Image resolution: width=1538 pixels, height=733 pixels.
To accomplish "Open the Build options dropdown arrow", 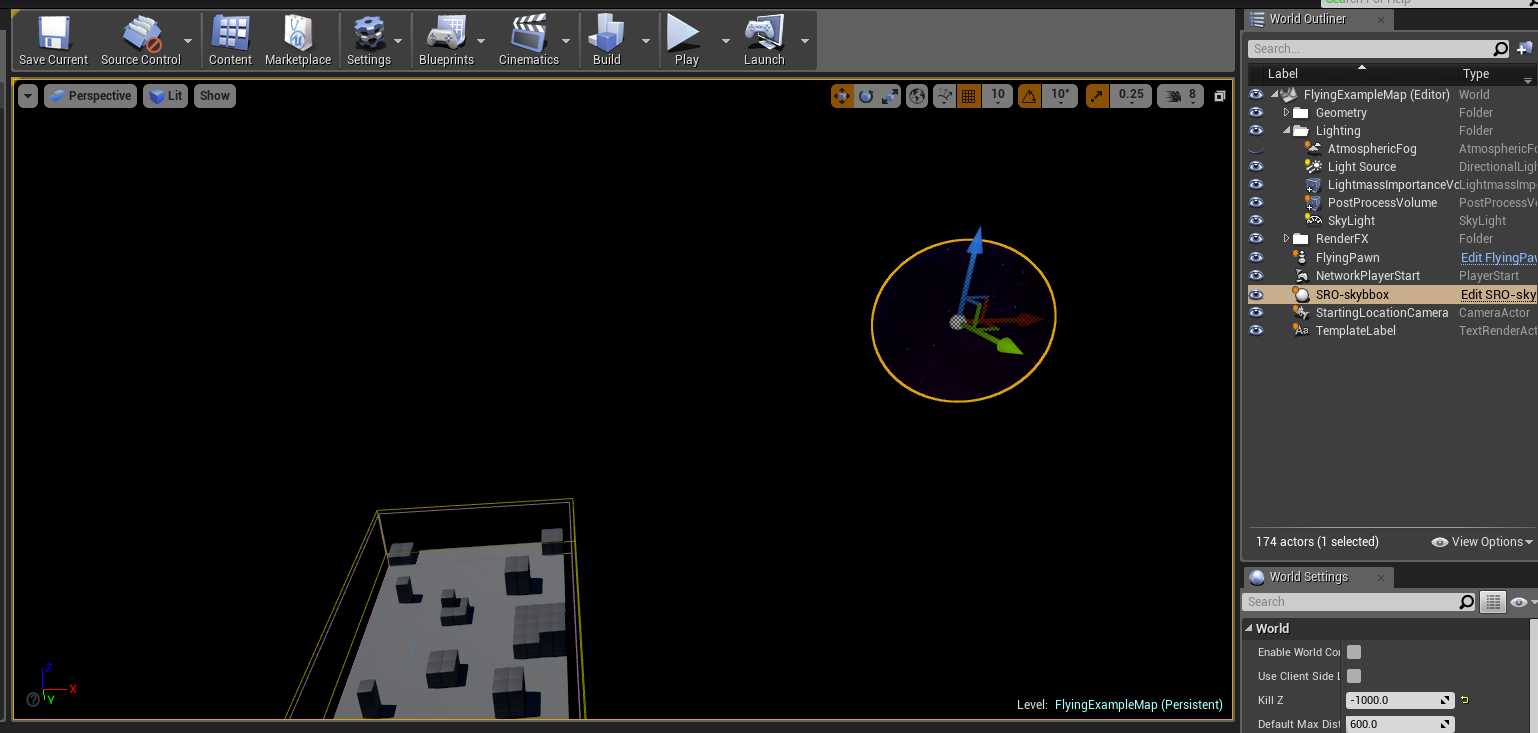I will pos(645,41).
